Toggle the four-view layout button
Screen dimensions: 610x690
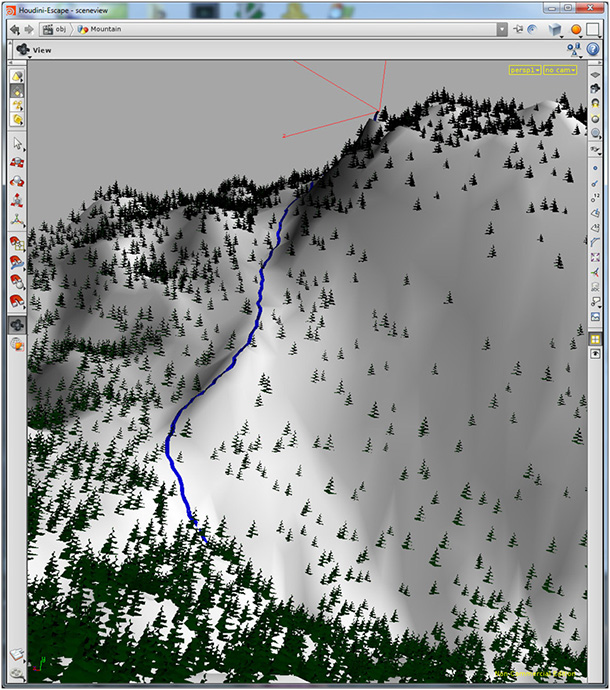coord(595,339)
